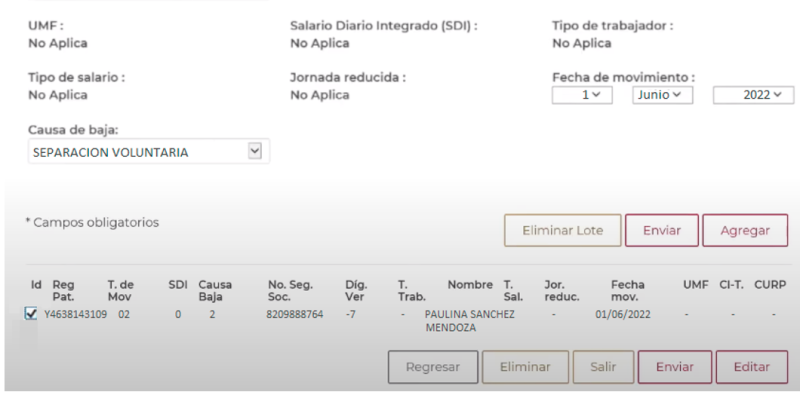Open the month dropdown showing Junio

click(x=662, y=95)
